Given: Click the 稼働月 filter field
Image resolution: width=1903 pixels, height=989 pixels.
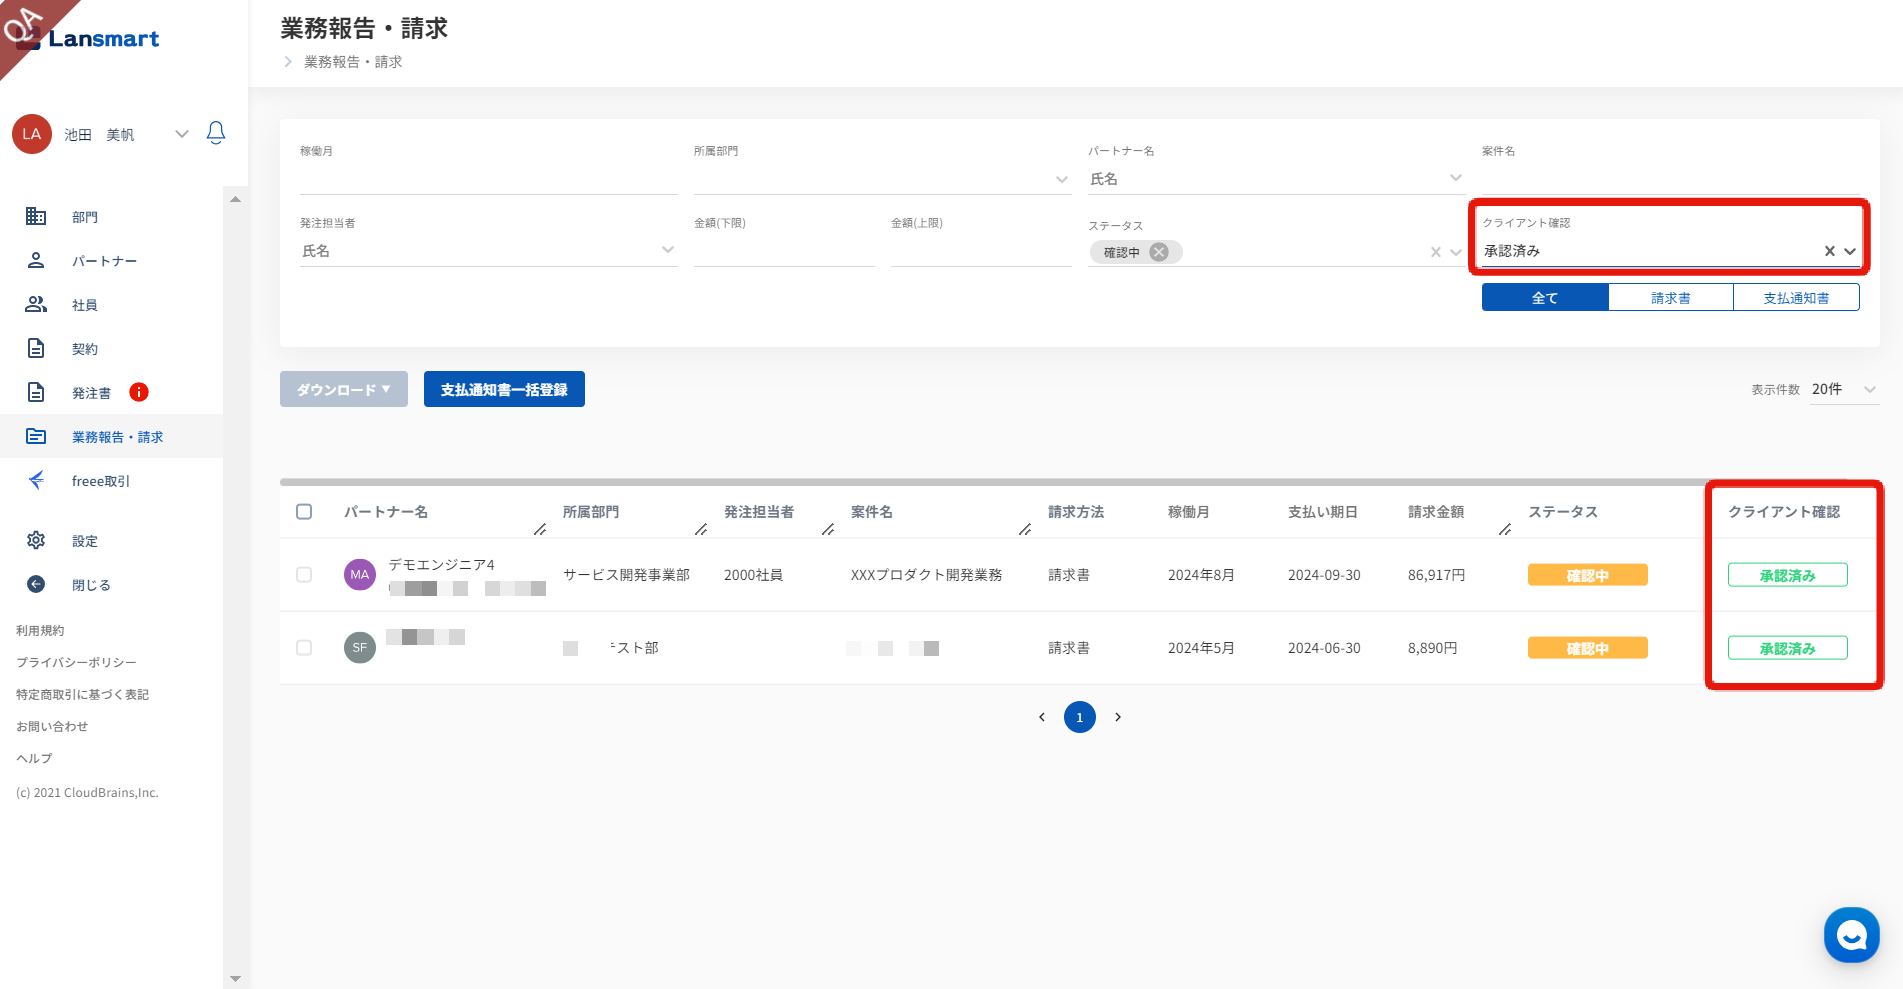Looking at the screenshot, I should (488, 179).
